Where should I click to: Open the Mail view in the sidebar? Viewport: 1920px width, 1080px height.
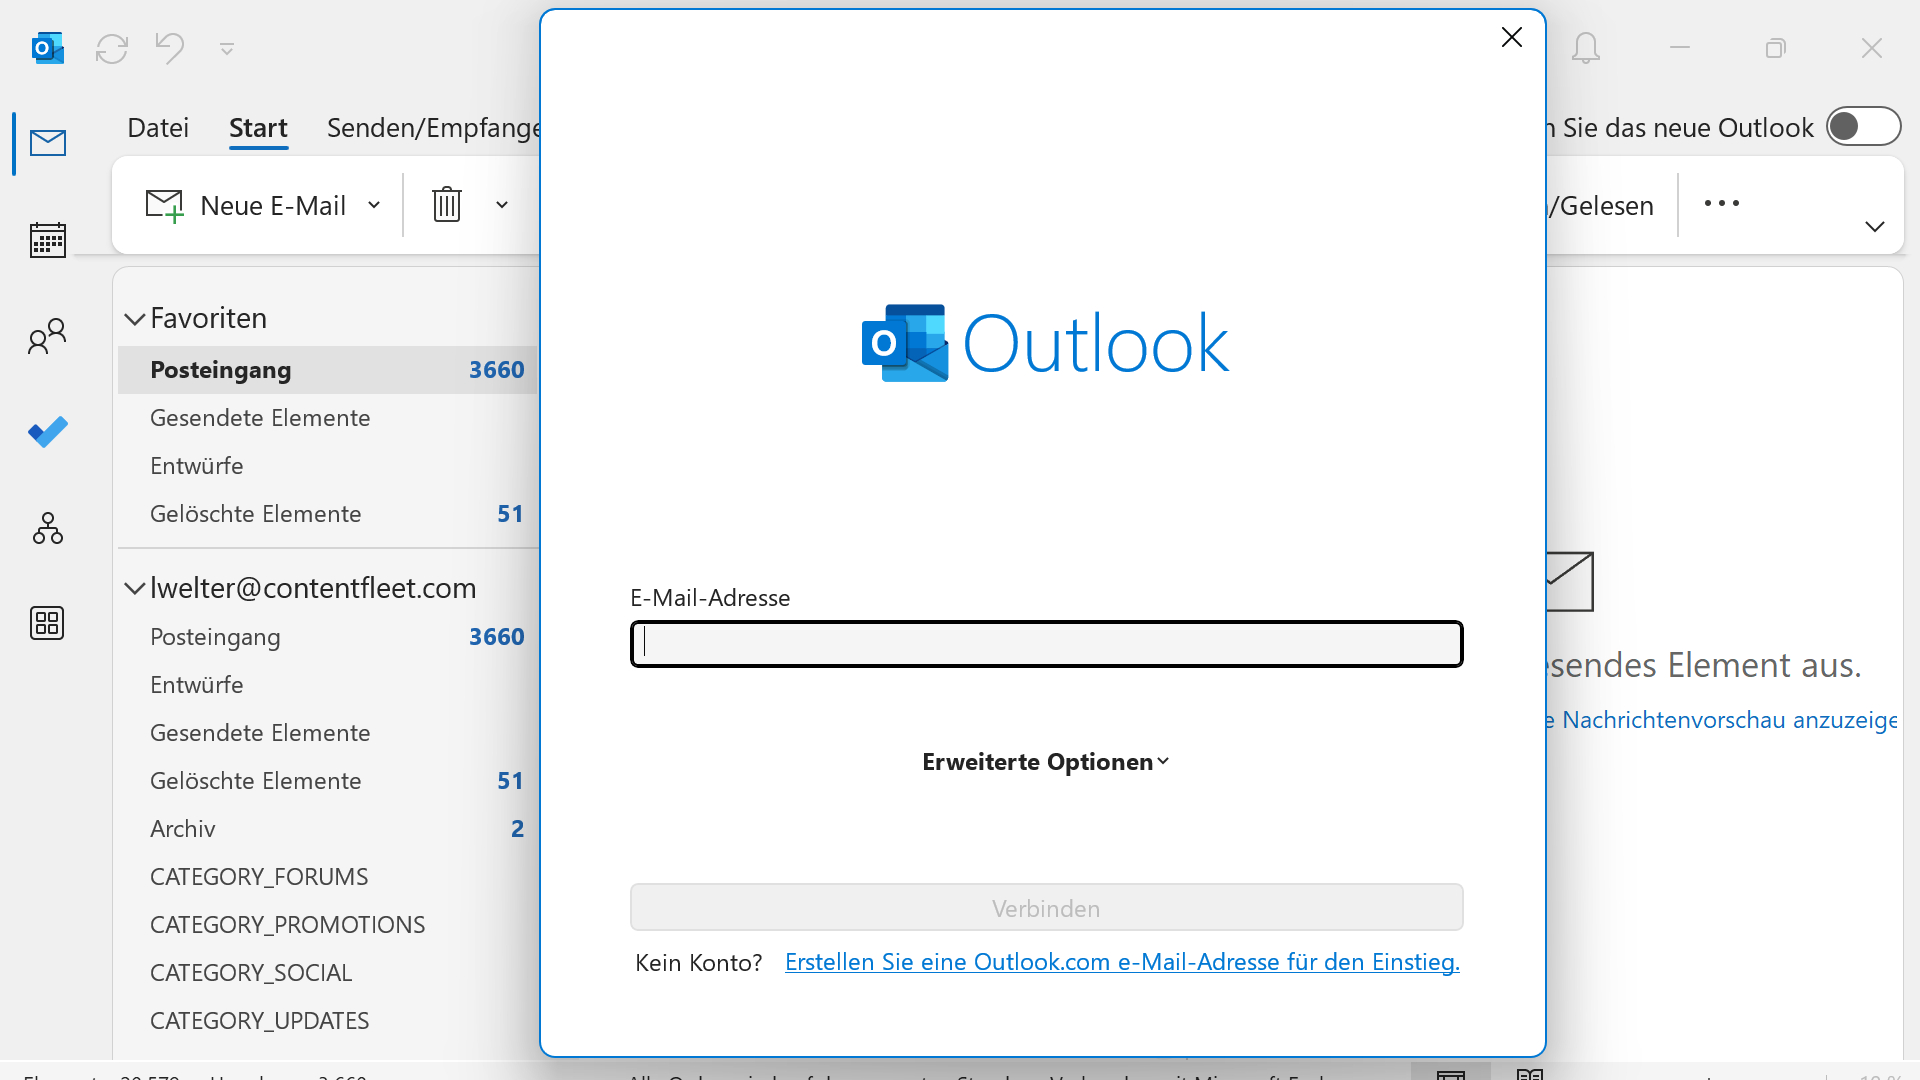[x=48, y=143]
